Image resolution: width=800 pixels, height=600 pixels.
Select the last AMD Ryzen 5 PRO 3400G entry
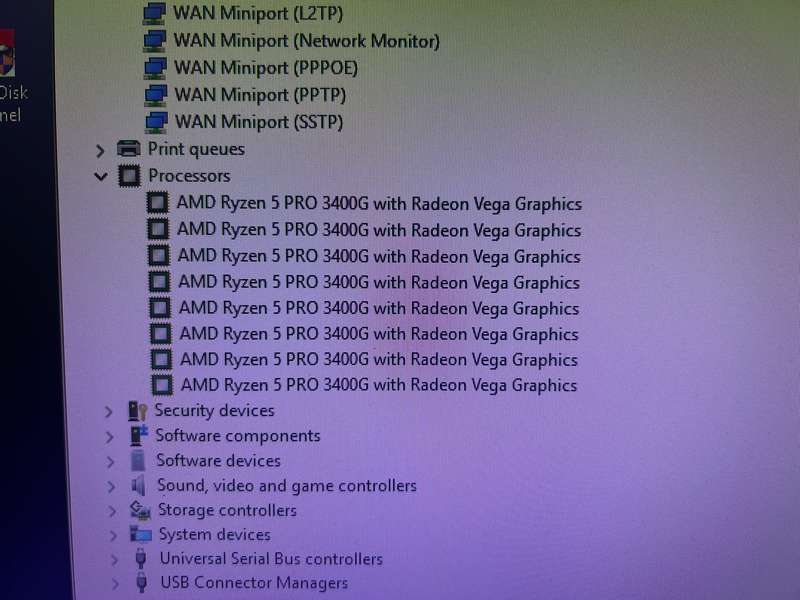click(379, 385)
